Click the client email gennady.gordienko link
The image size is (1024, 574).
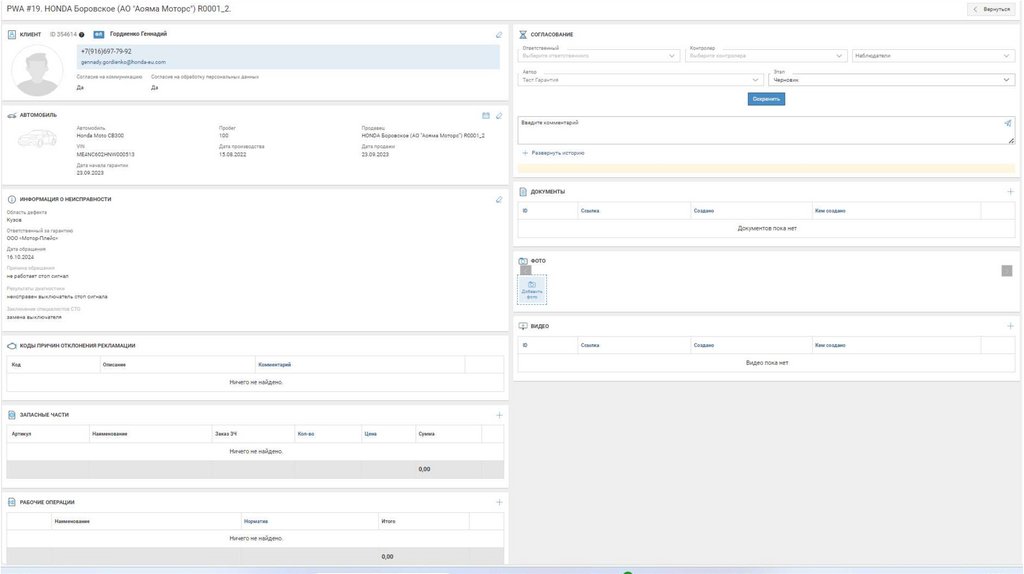click(123, 62)
